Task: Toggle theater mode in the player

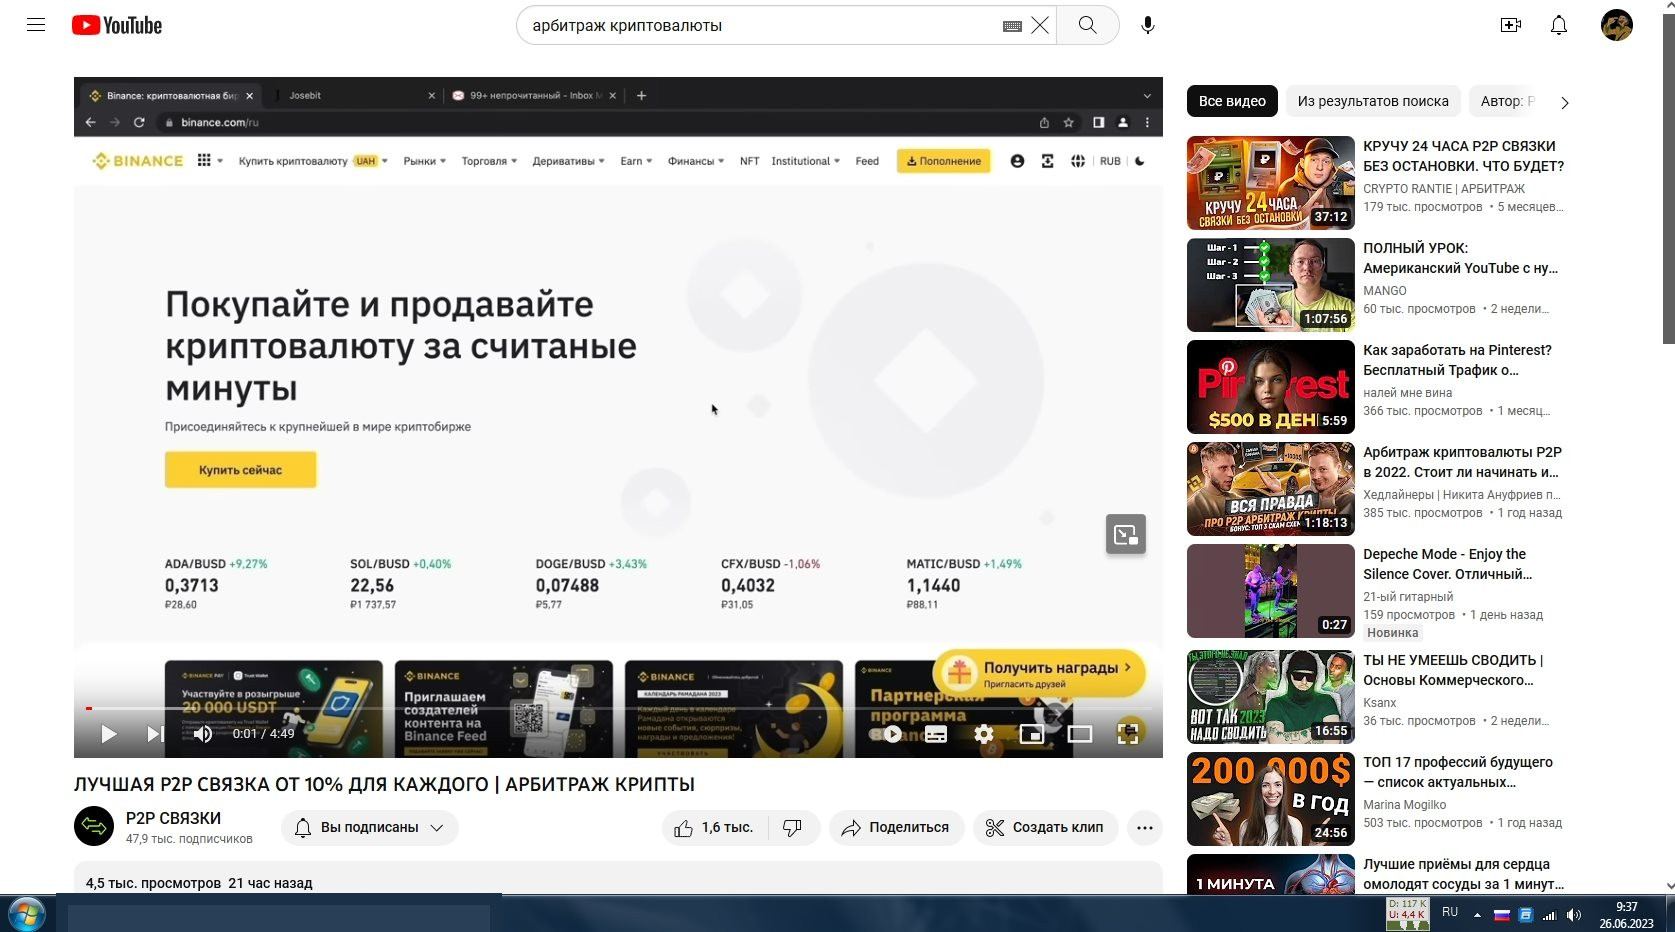Action: pos(1080,734)
